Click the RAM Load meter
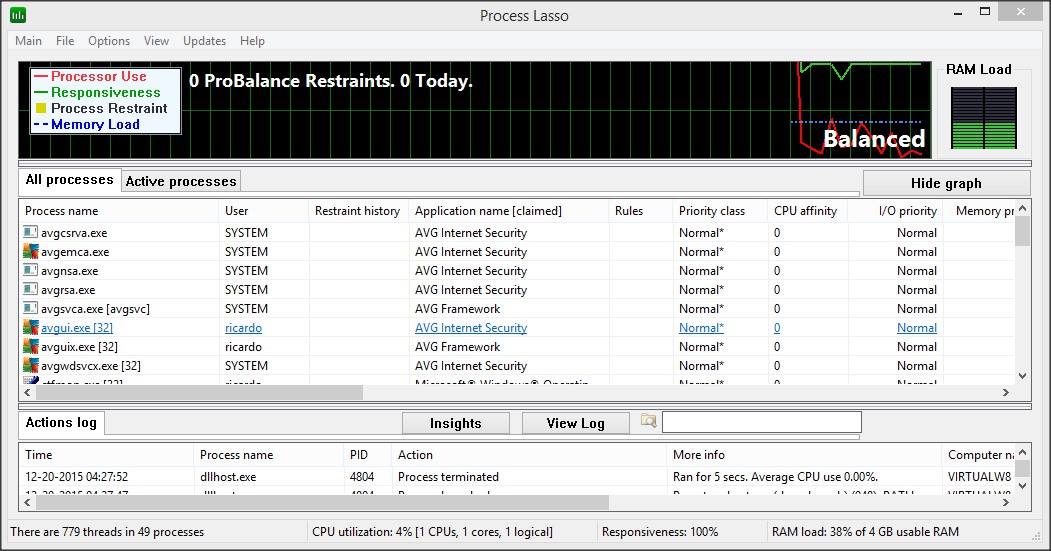Image resolution: width=1051 pixels, height=551 pixels. coord(983,118)
